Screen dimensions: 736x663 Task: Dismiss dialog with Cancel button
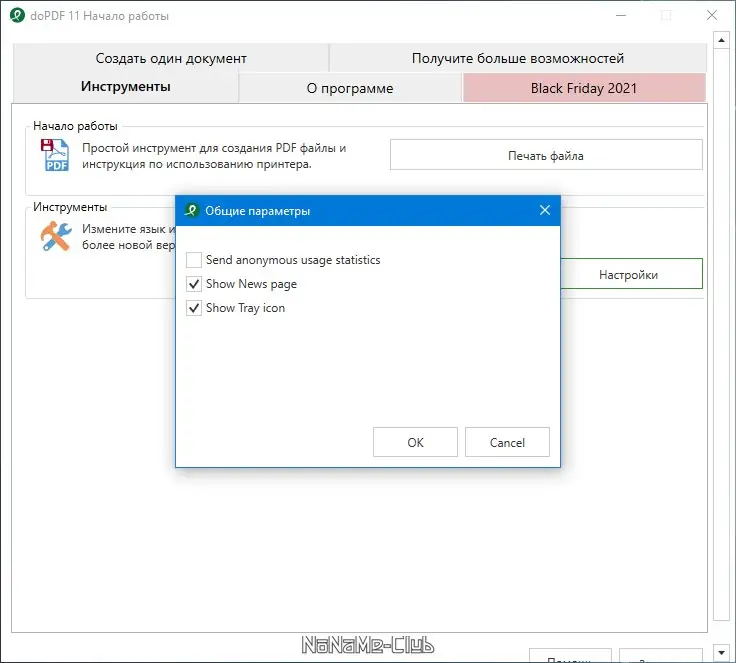tap(507, 442)
